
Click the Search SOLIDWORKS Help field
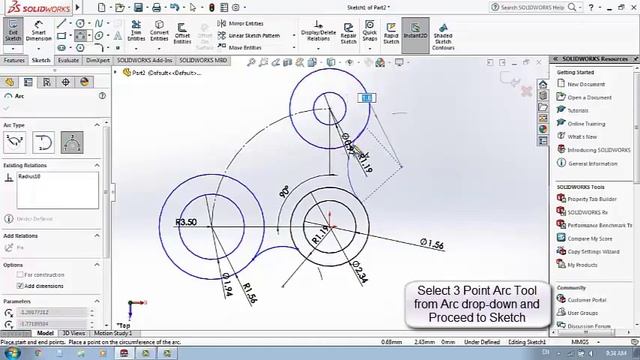533,7
